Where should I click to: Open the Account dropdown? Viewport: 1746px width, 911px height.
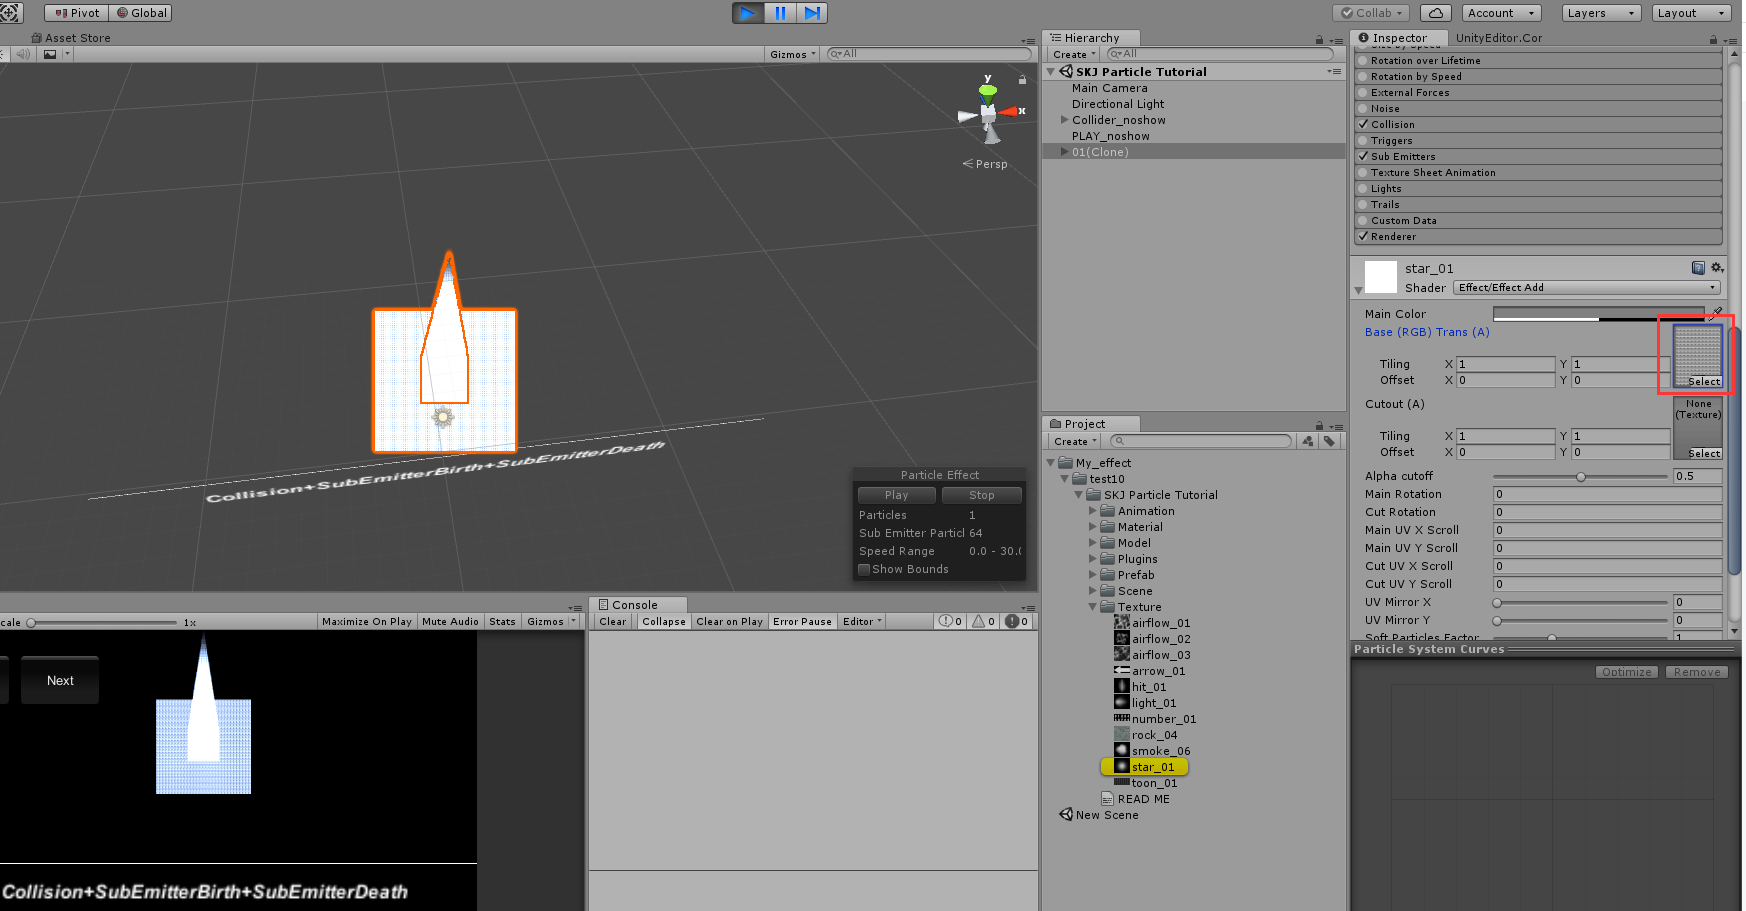(x=1501, y=13)
